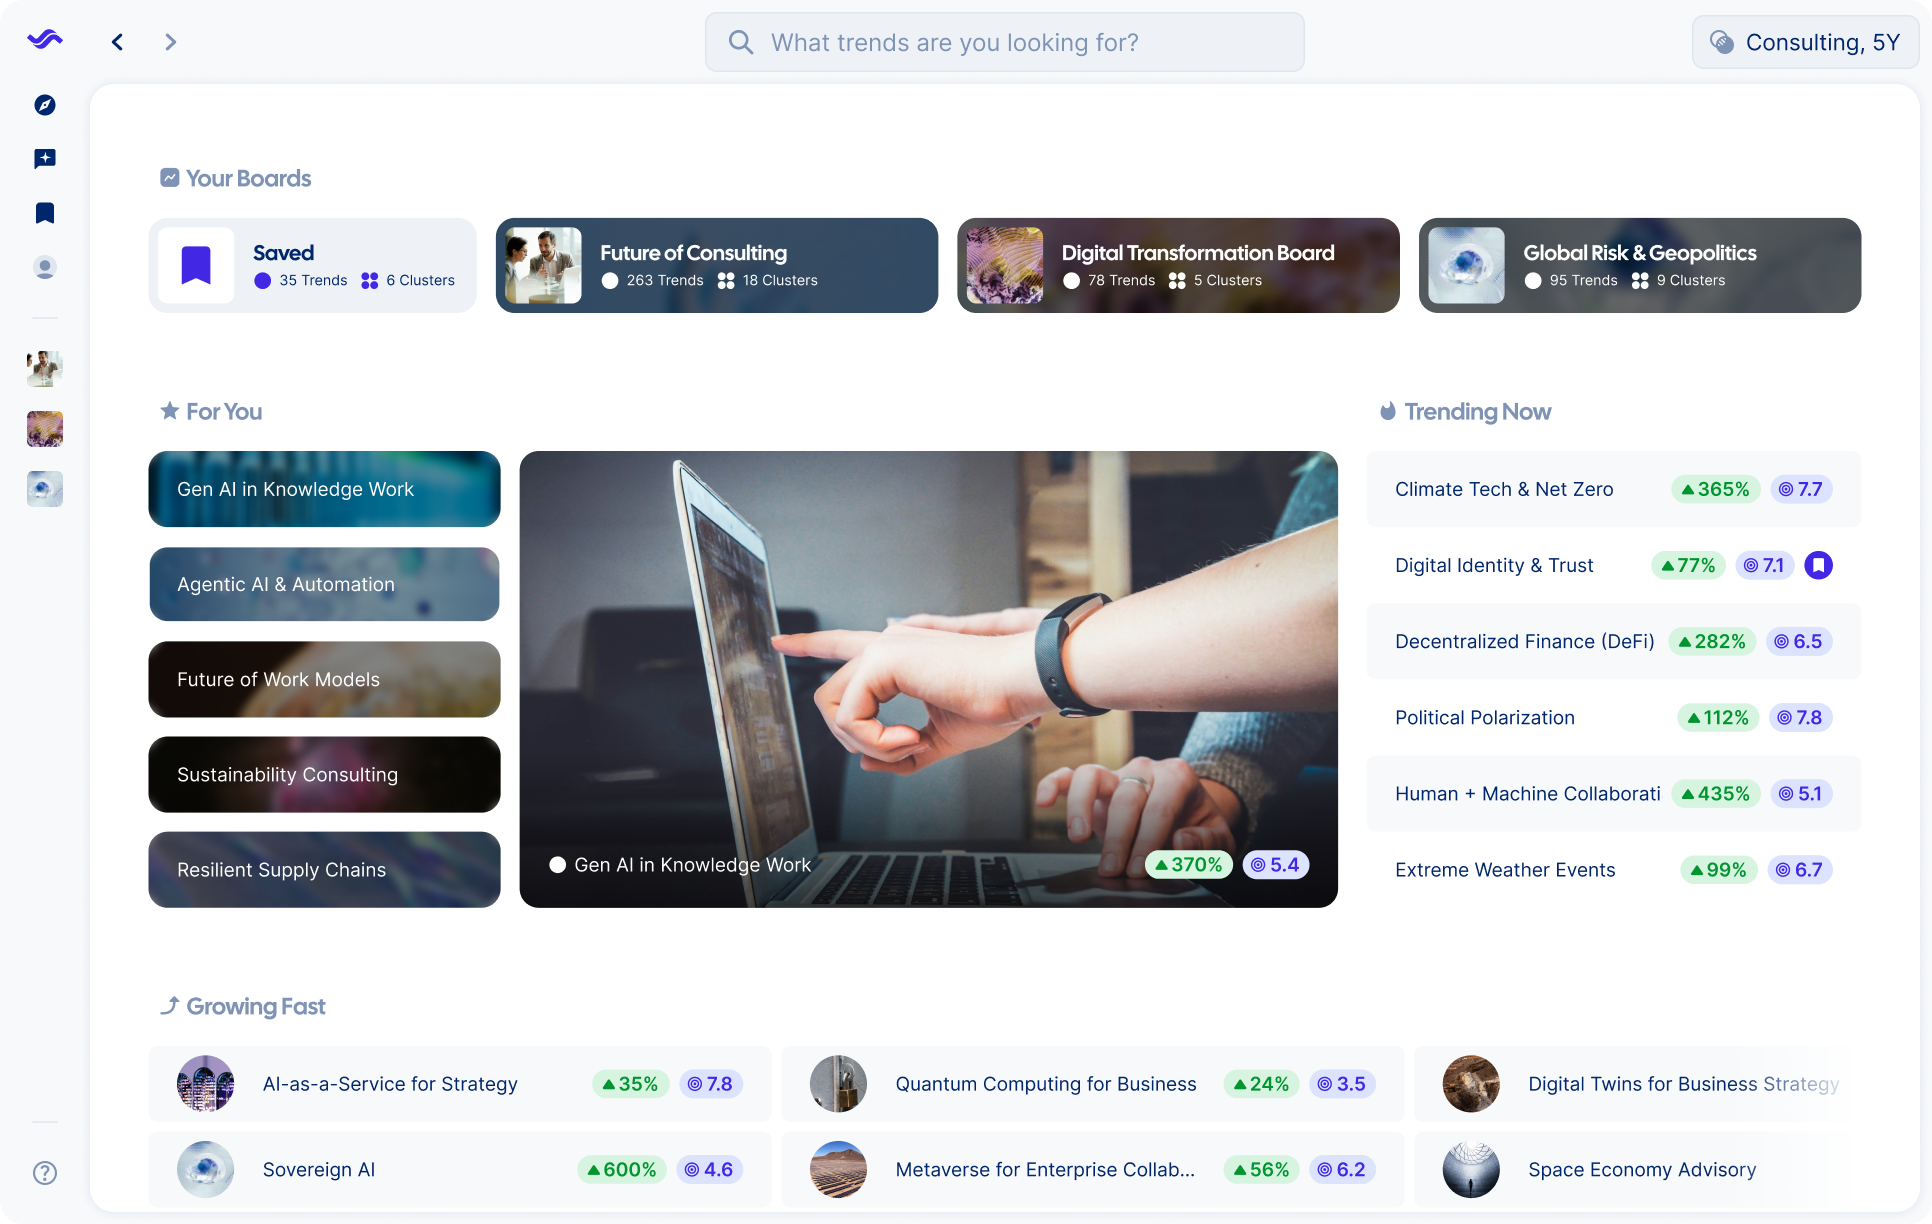The image size is (1932, 1224).
Task: Select the Sustainability Consulting topic card
Action: (x=324, y=774)
